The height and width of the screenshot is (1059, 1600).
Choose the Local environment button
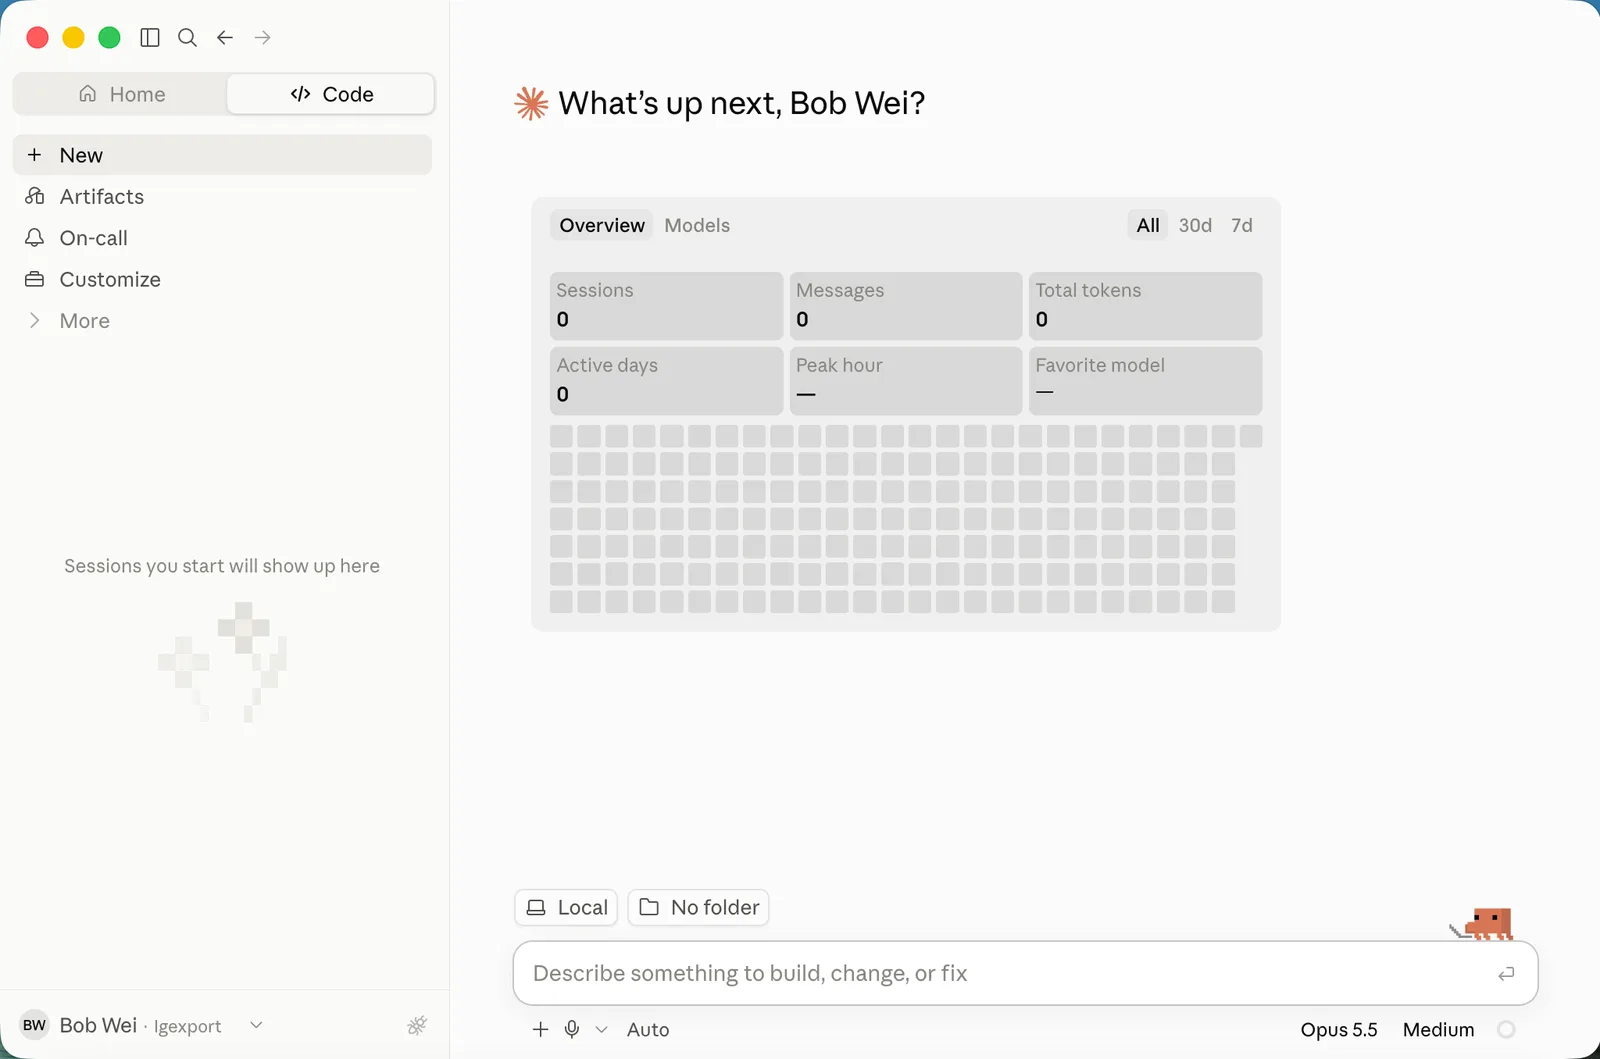(x=566, y=907)
